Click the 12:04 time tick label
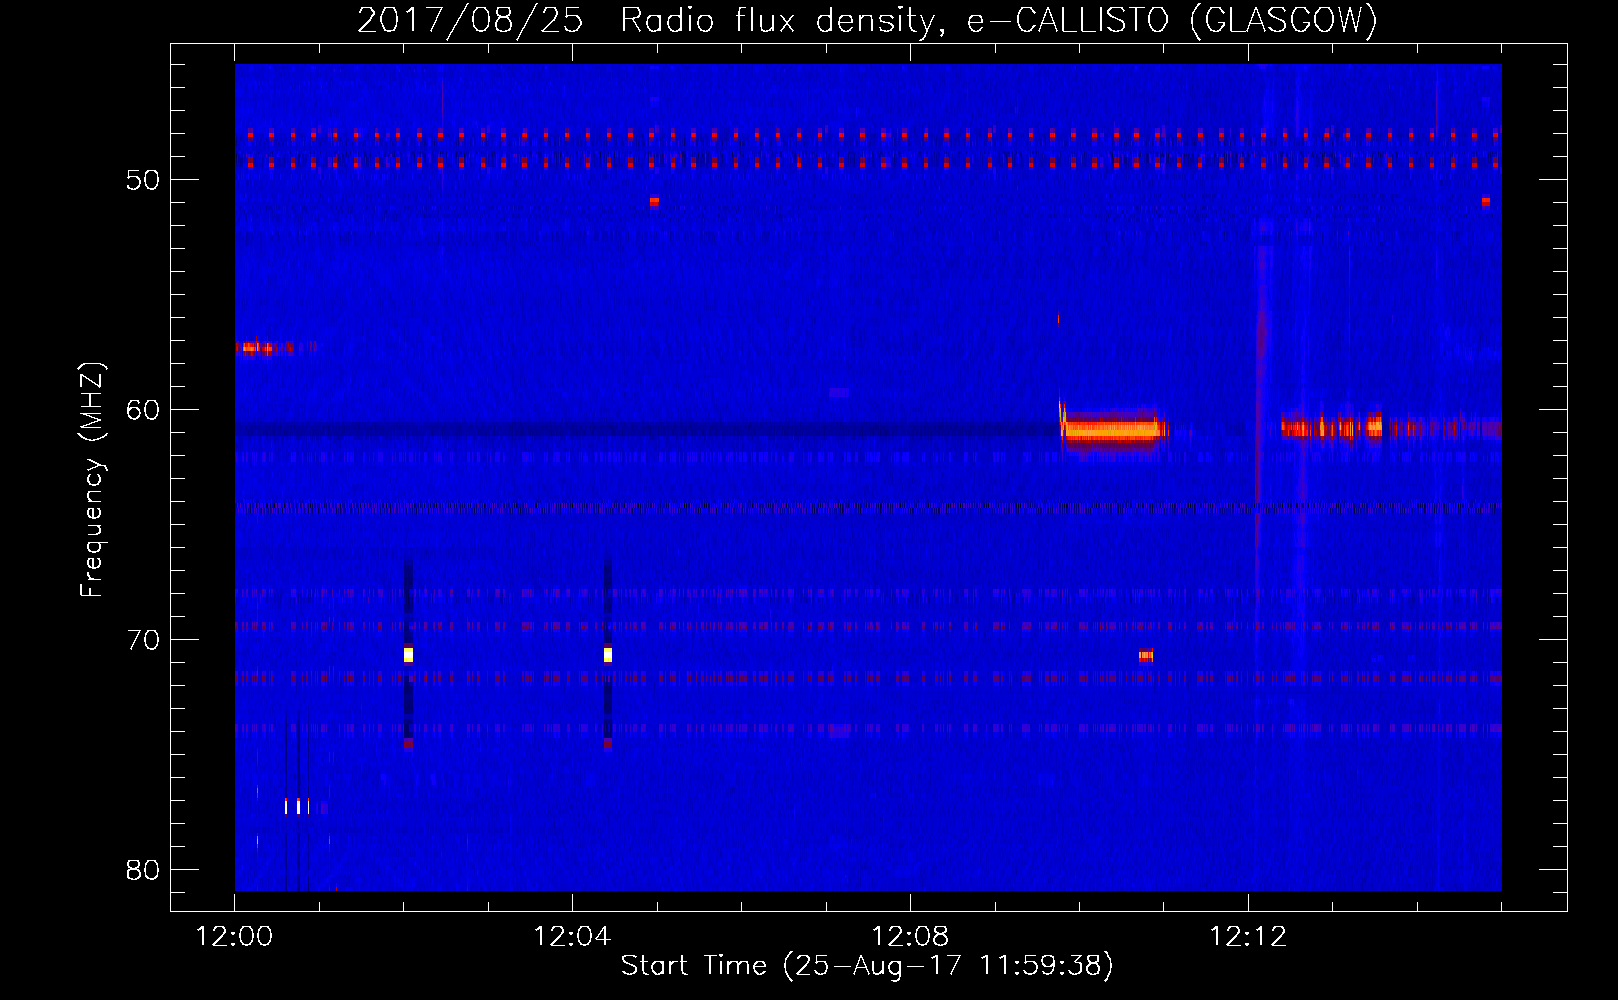The image size is (1618, 1000). coord(572,937)
